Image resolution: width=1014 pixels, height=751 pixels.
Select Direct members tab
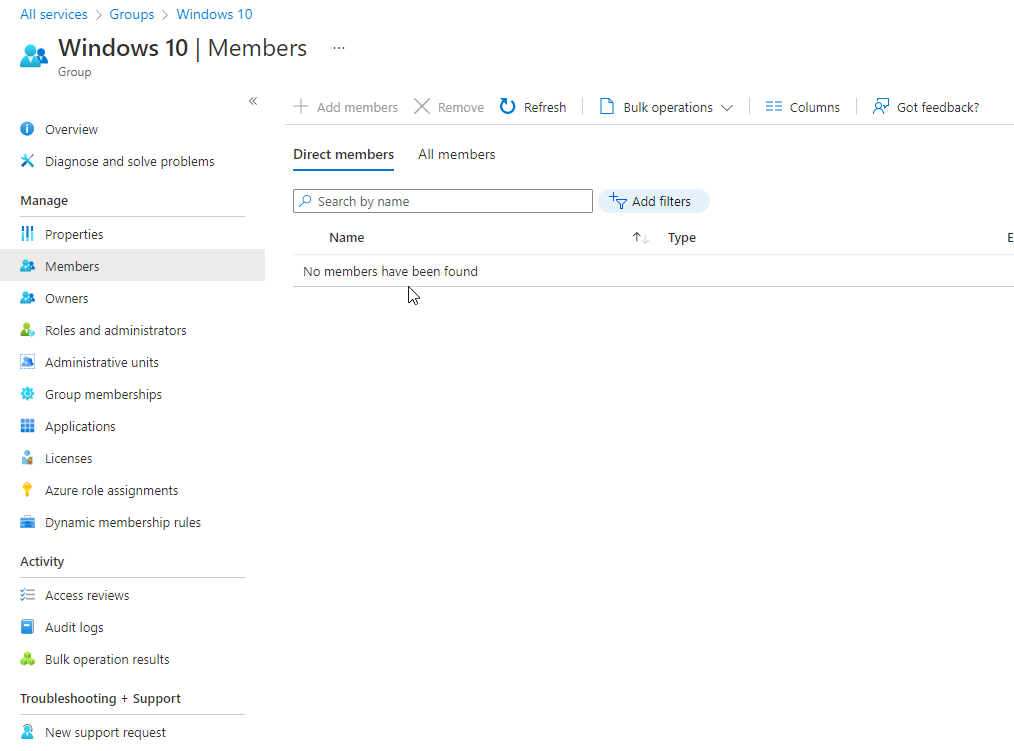coord(343,155)
